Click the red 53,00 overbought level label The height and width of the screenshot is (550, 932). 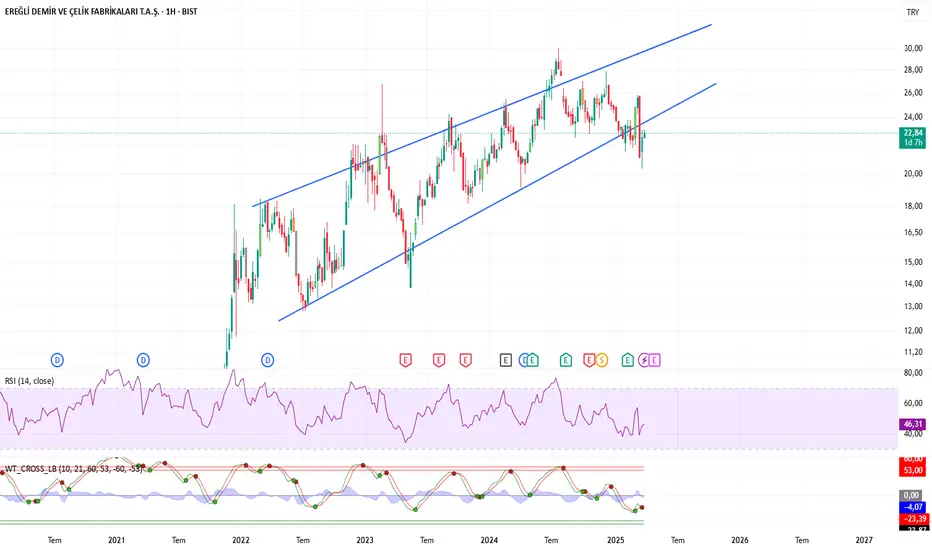pos(912,470)
